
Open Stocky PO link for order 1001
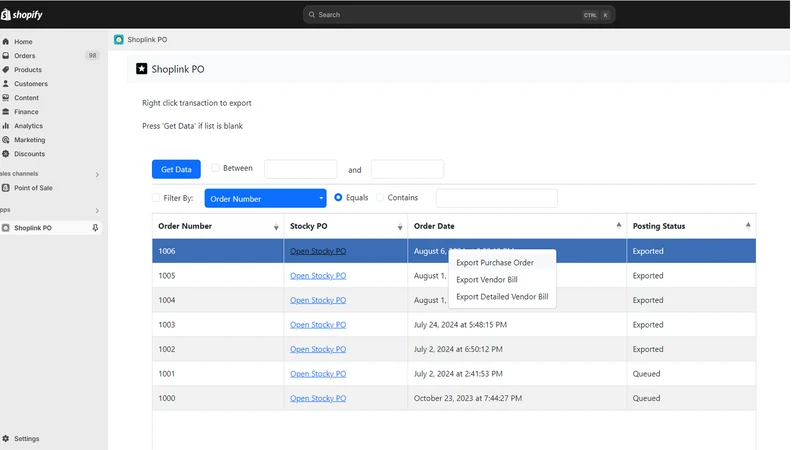pyautogui.click(x=318, y=373)
